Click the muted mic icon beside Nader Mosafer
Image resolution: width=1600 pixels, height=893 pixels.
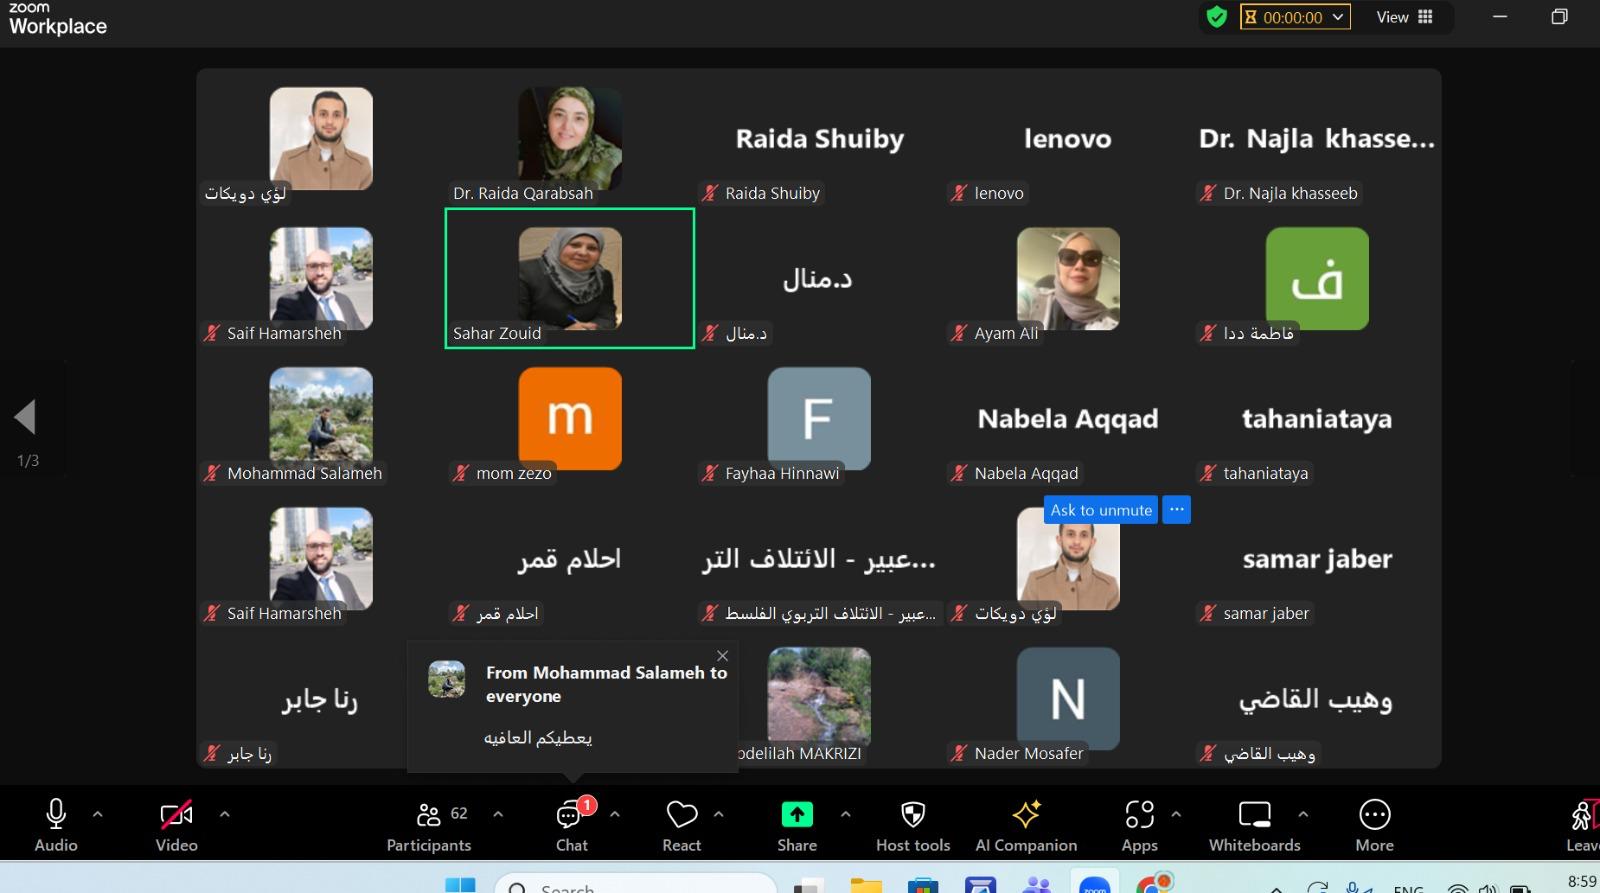coord(959,753)
